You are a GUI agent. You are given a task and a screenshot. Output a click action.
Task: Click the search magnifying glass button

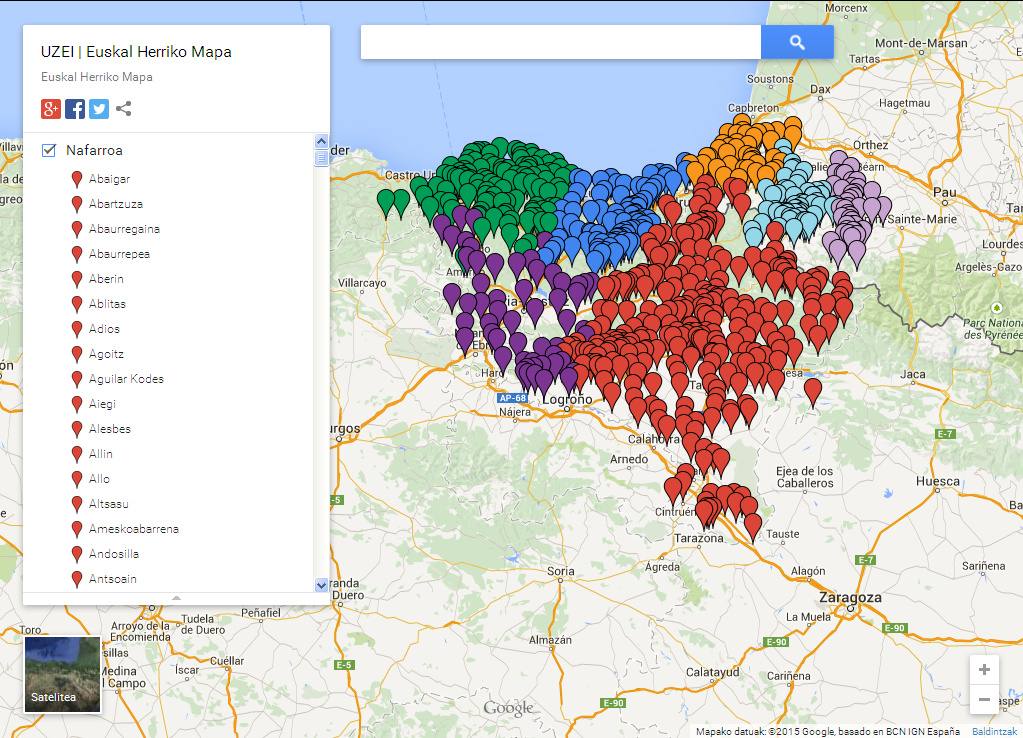[x=797, y=42]
